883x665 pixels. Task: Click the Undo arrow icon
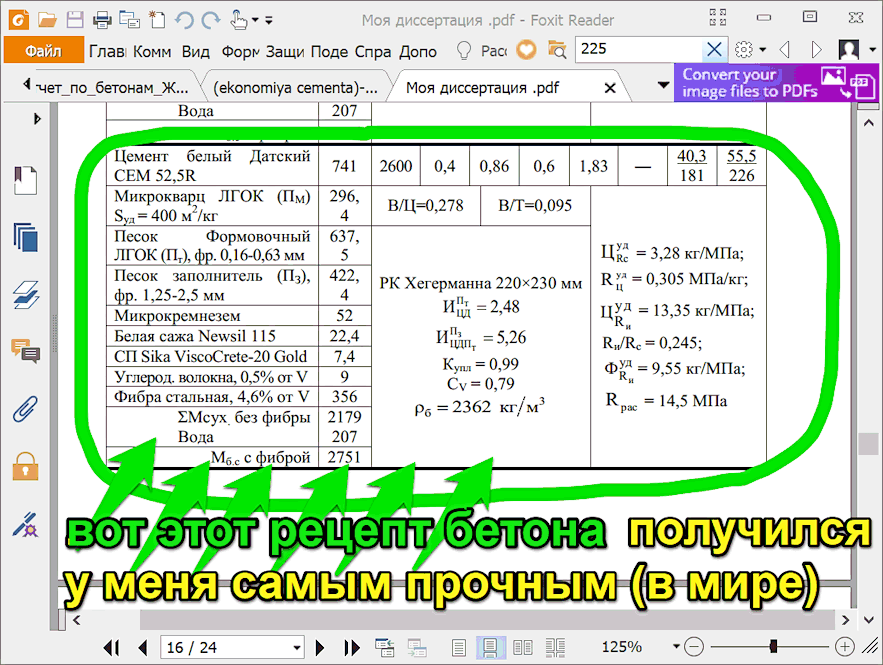[184, 20]
